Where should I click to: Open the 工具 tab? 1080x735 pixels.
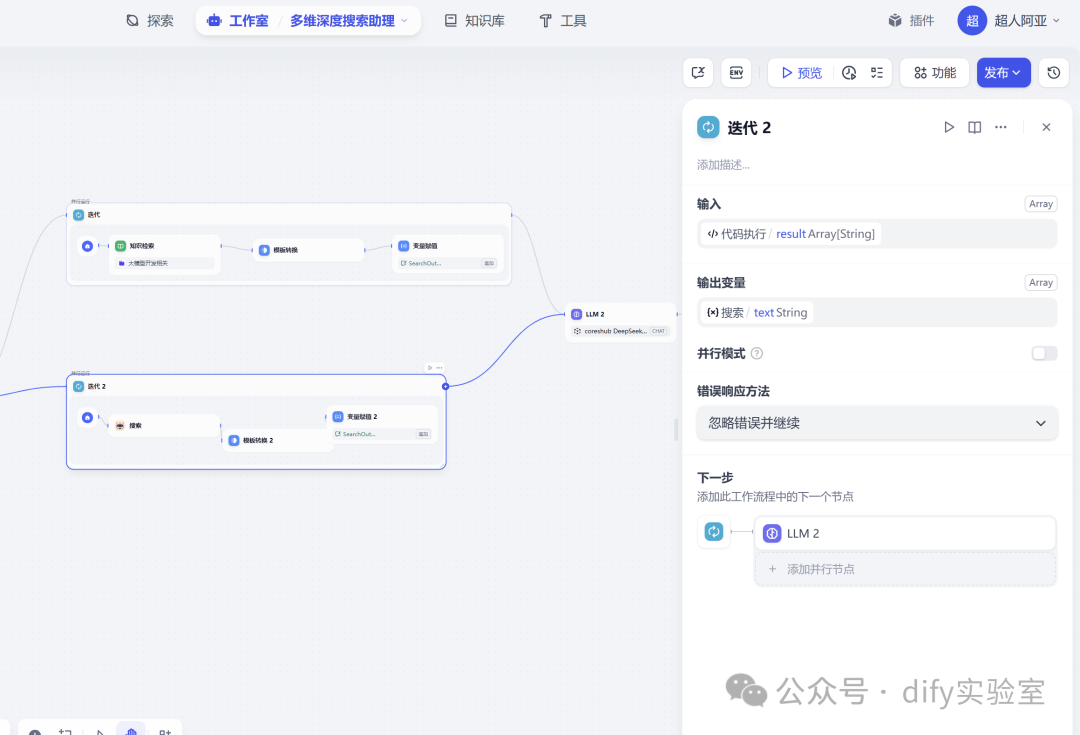pyautogui.click(x=562, y=21)
